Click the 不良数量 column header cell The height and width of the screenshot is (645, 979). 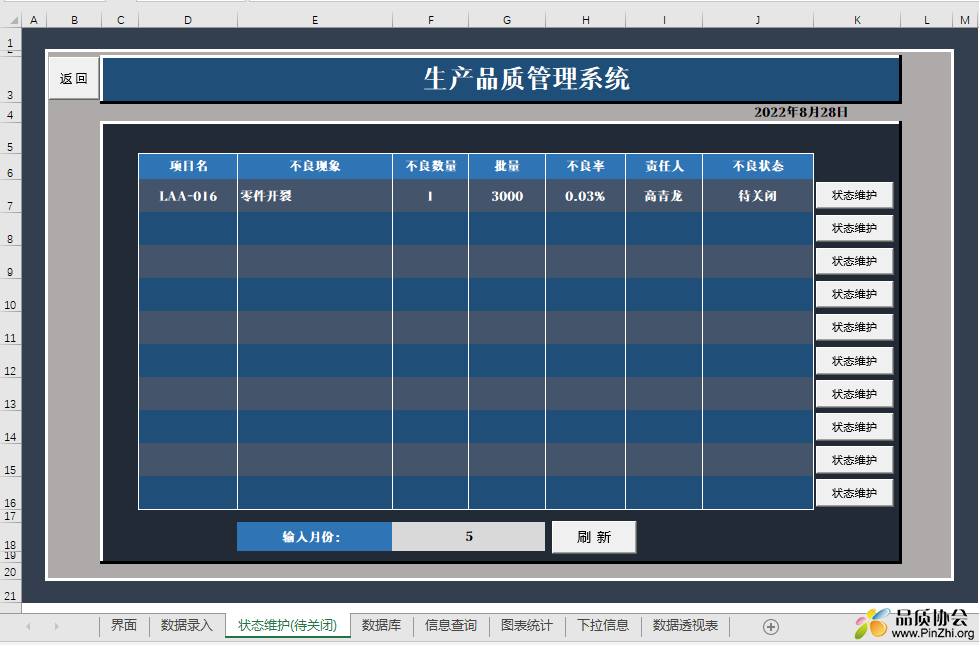pyautogui.click(x=430, y=166)
